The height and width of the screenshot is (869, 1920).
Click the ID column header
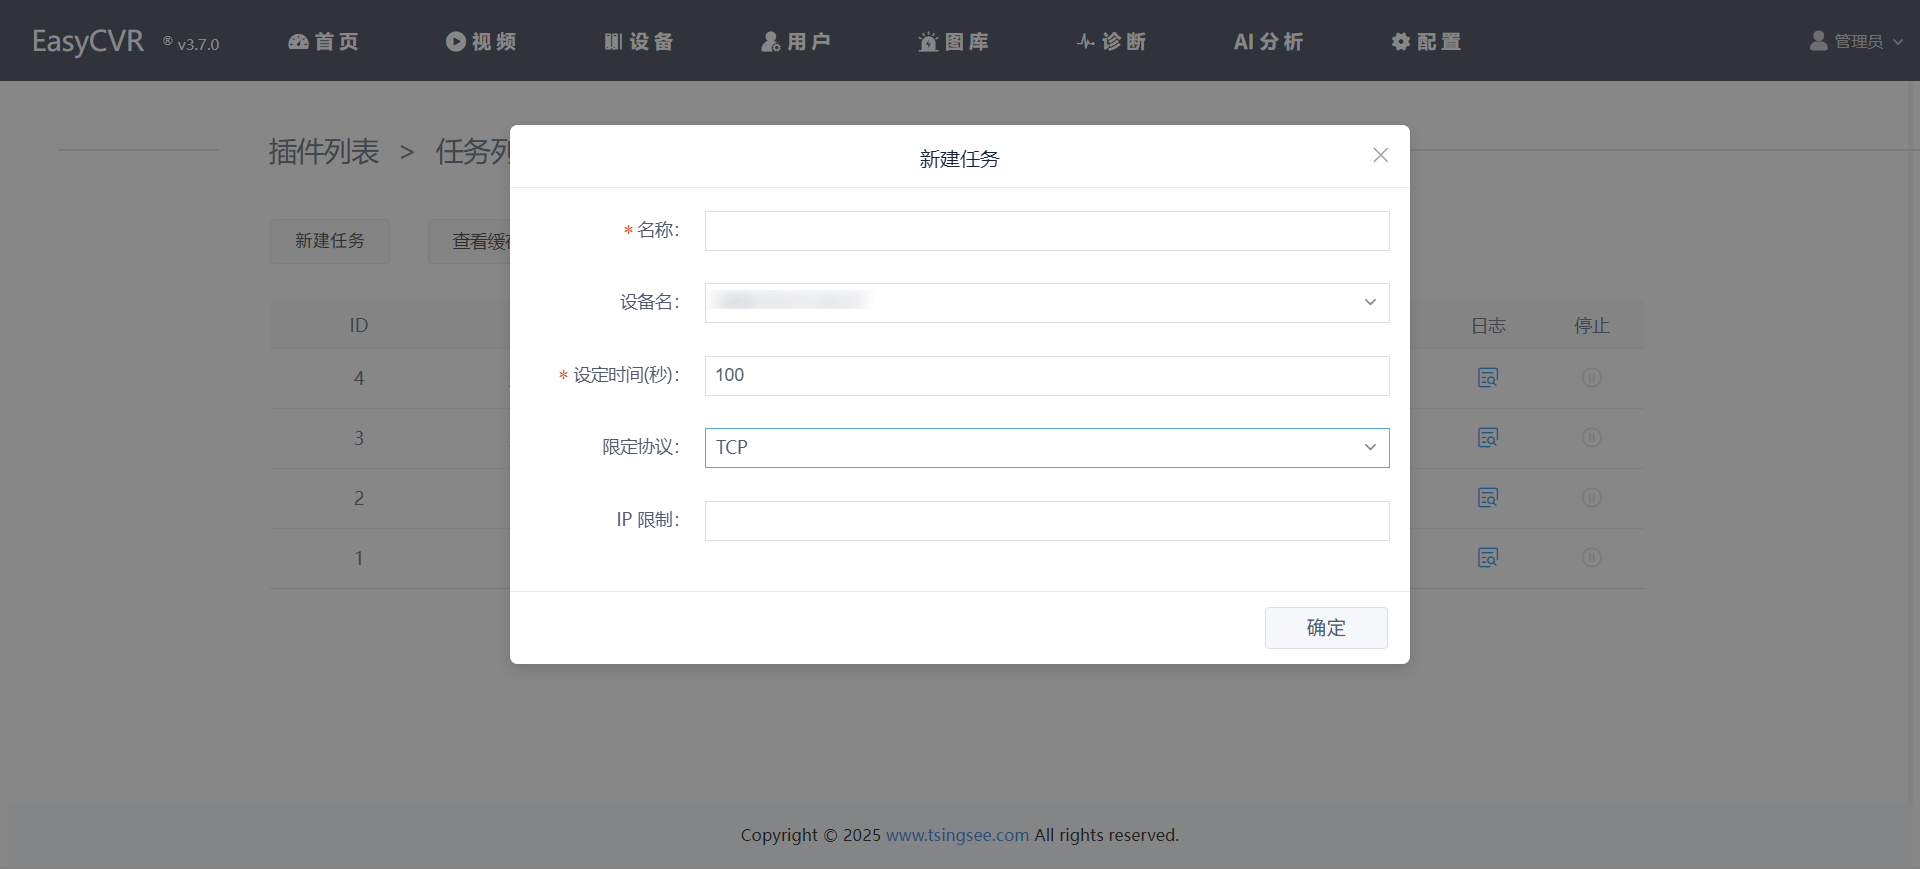pyautogui.click(x=359, y=326)
